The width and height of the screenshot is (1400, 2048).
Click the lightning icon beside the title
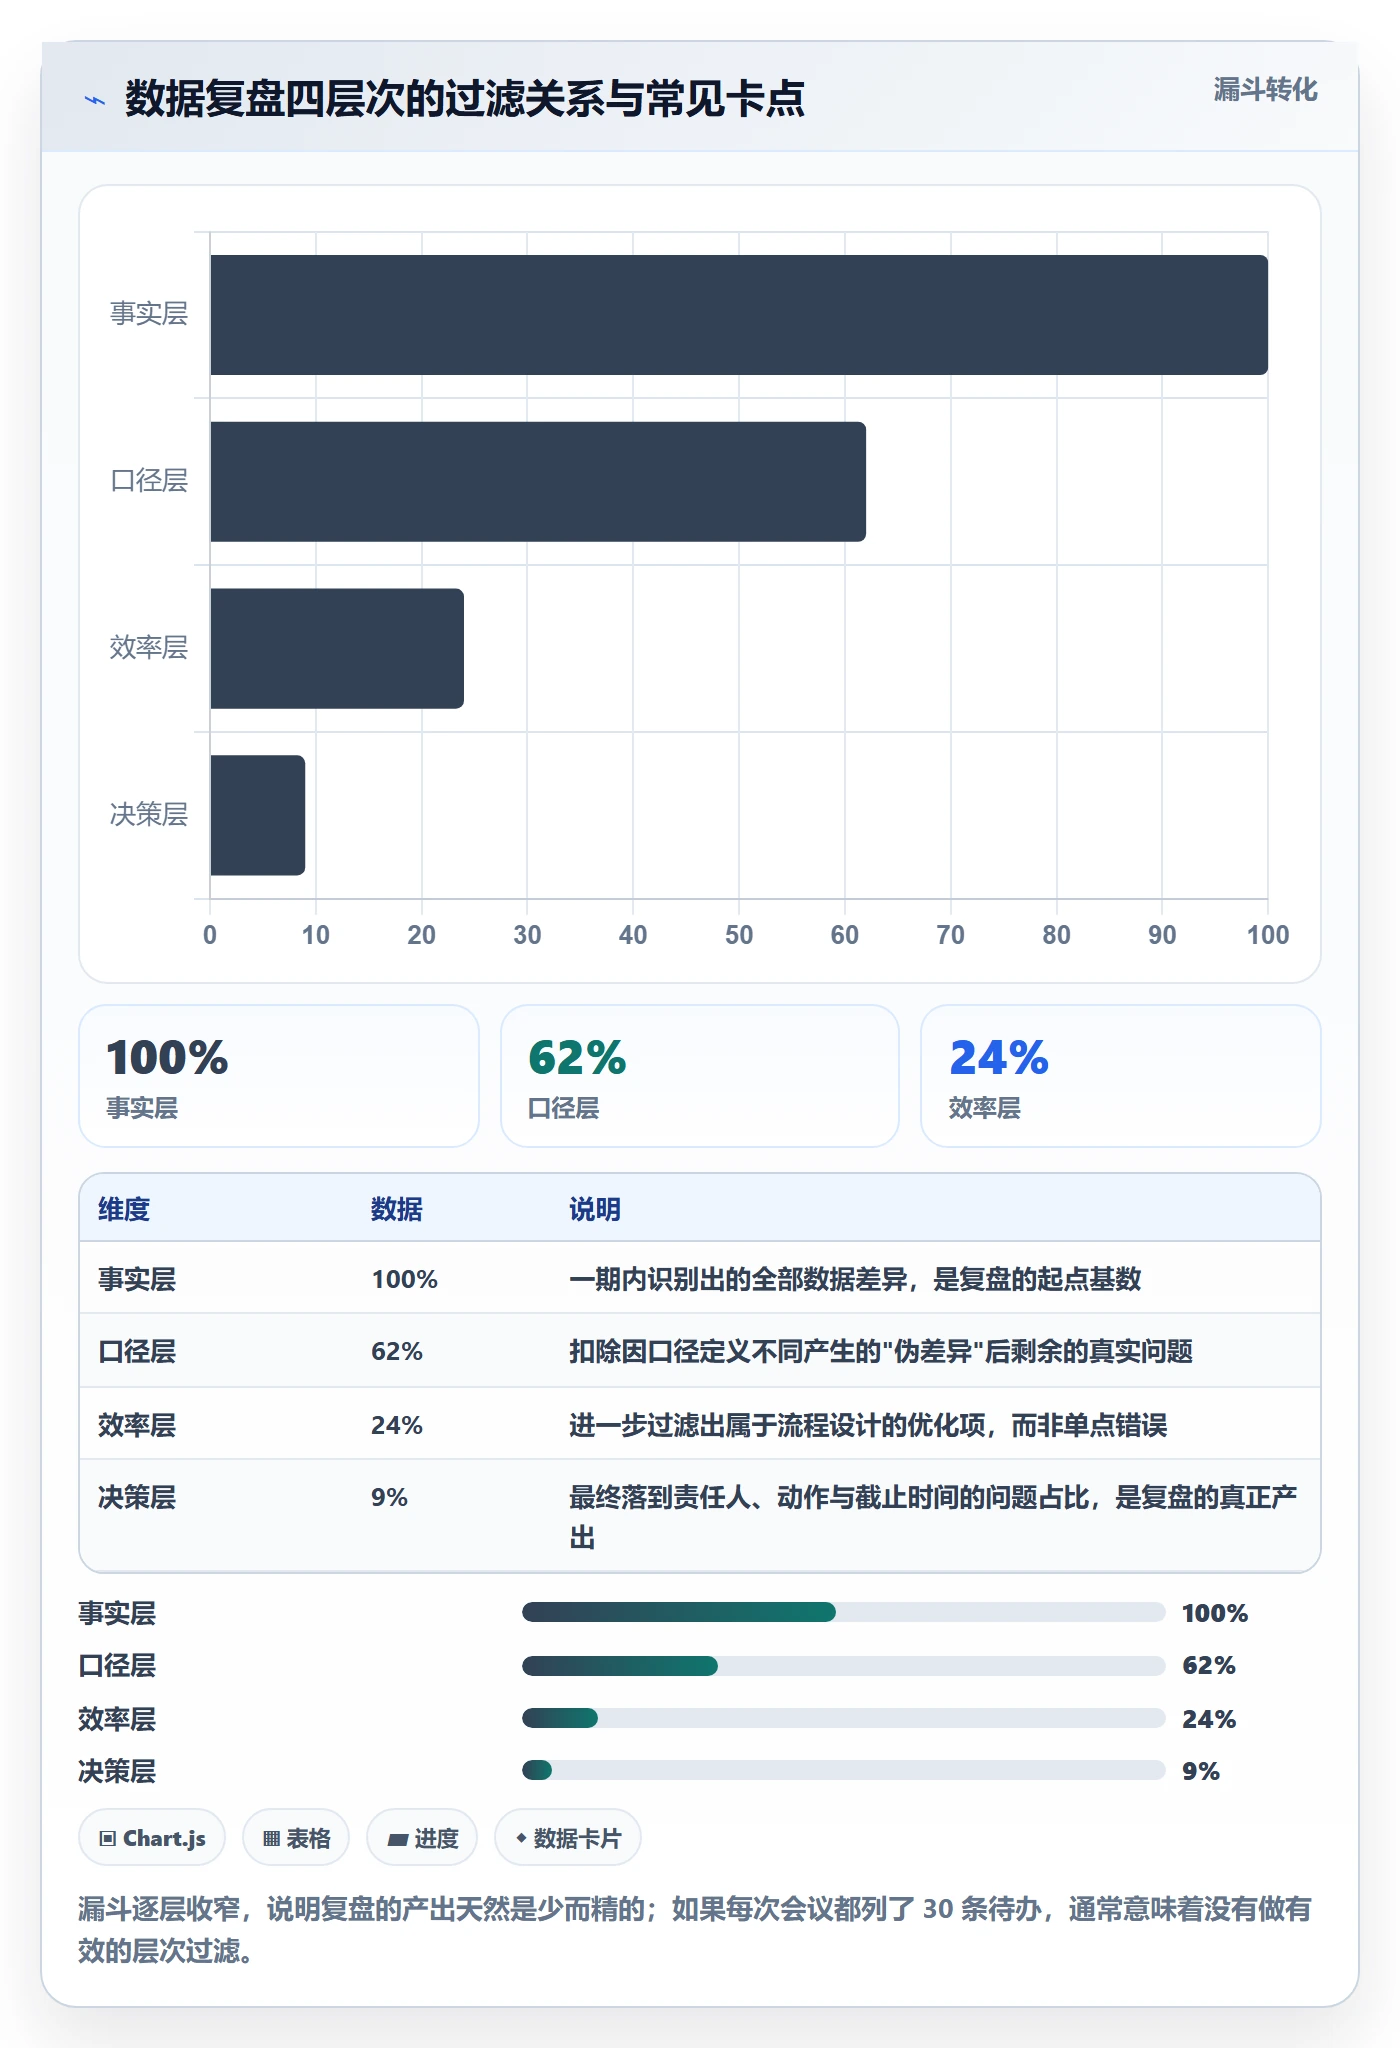tap(95, 100)
